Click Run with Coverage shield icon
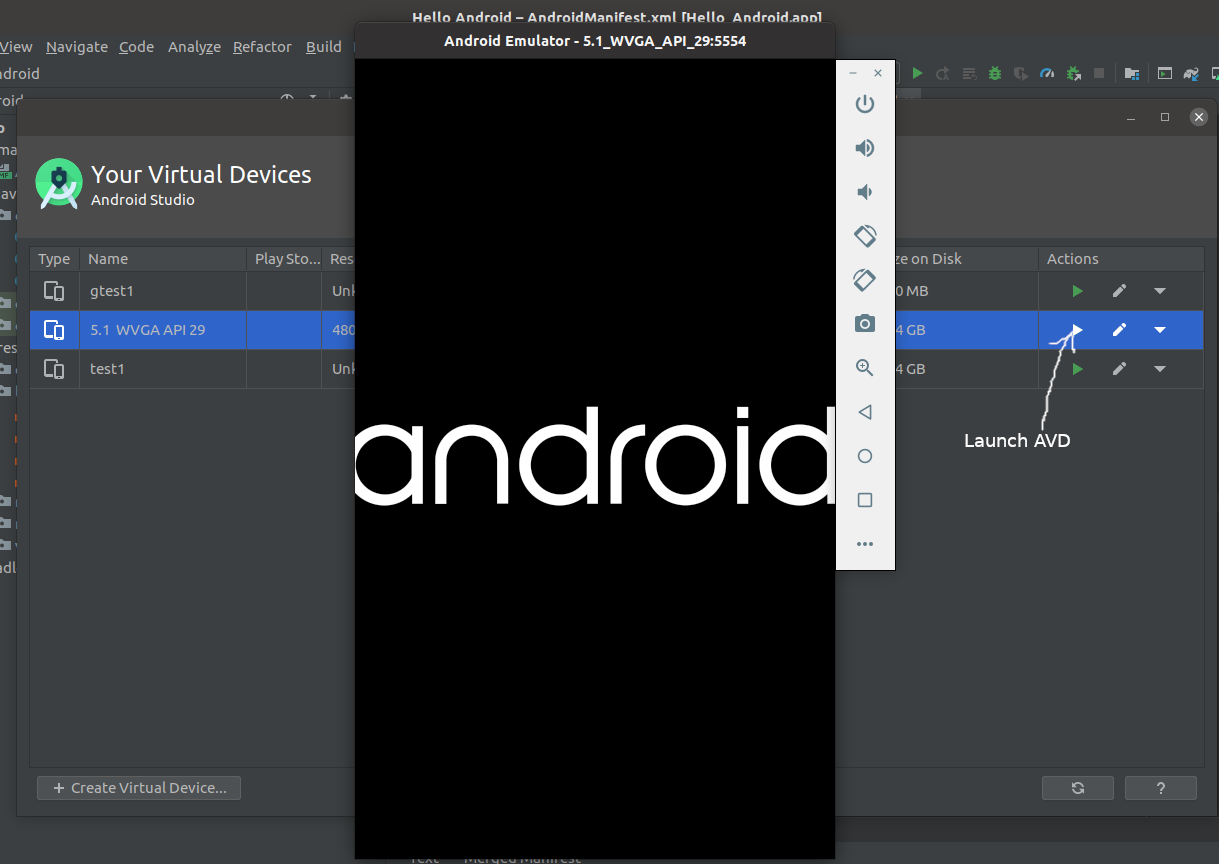This screenshot has height=864, width=1219. [1021, 73]
